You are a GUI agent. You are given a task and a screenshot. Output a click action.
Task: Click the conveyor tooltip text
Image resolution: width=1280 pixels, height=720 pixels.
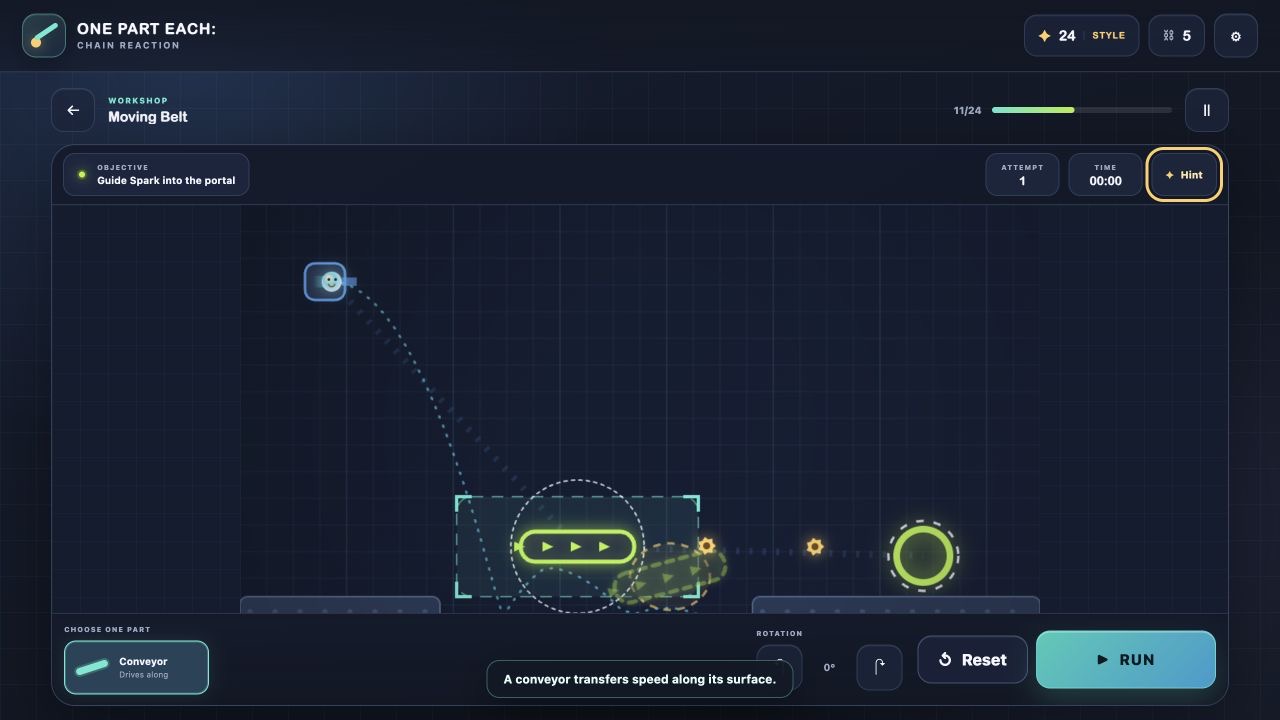coord(639,679)
